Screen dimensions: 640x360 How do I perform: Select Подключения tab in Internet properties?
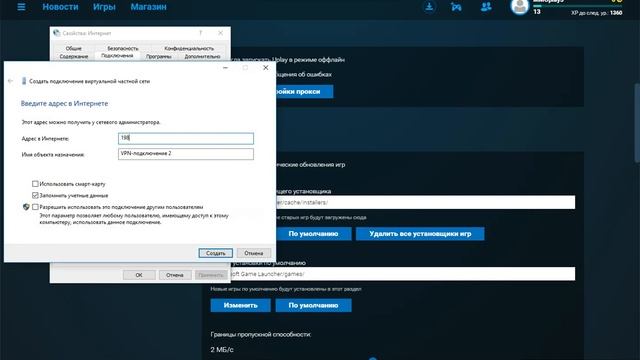[117, 56]
